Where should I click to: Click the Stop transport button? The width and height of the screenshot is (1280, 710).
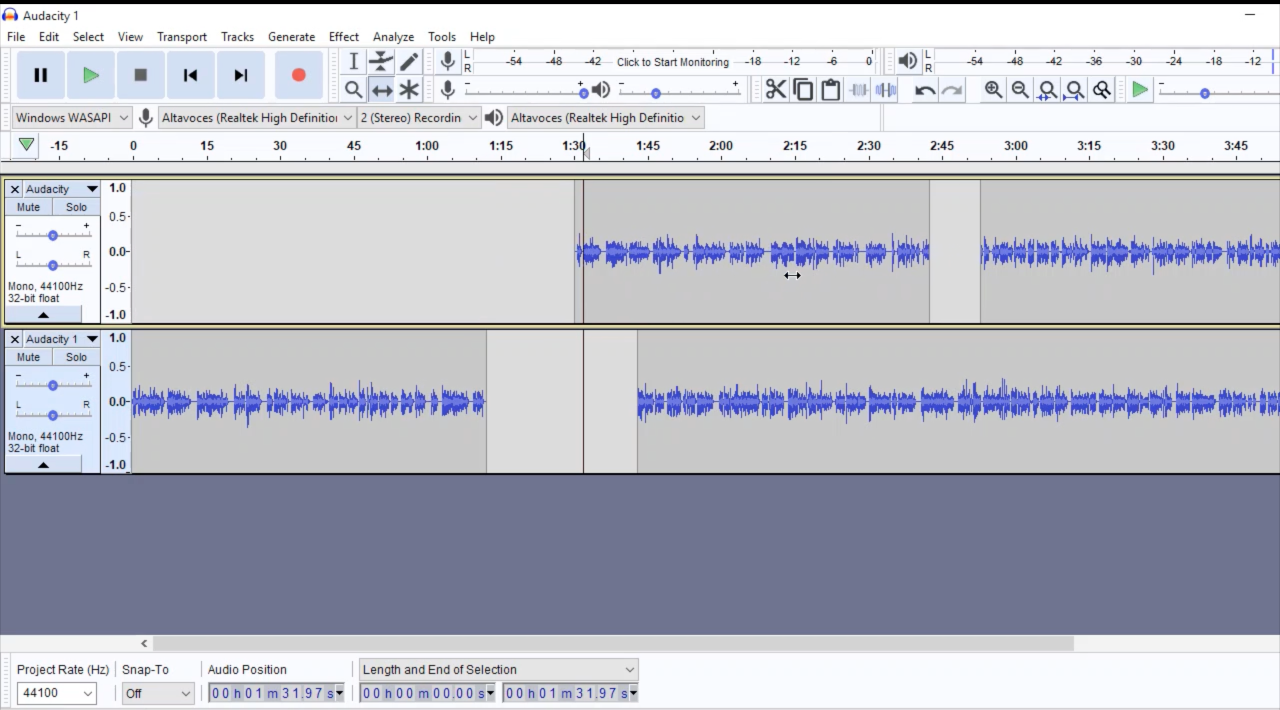(x=141, y=75)
